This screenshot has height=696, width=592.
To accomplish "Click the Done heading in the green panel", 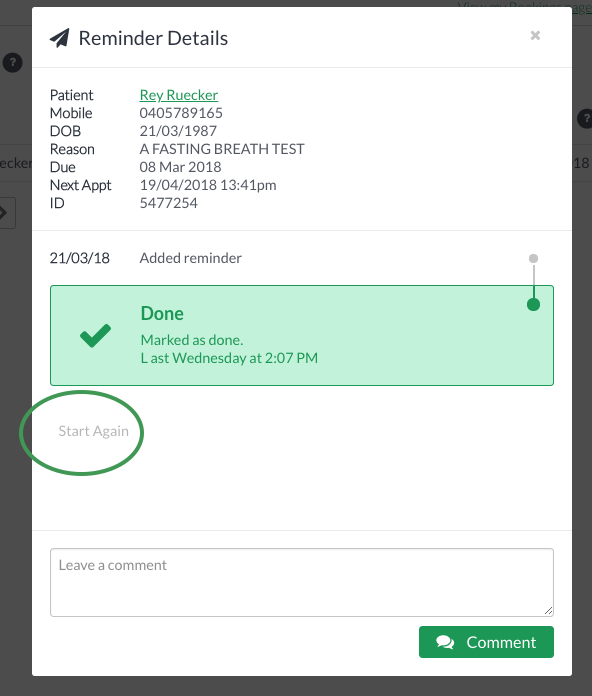I will click(162, 313).
